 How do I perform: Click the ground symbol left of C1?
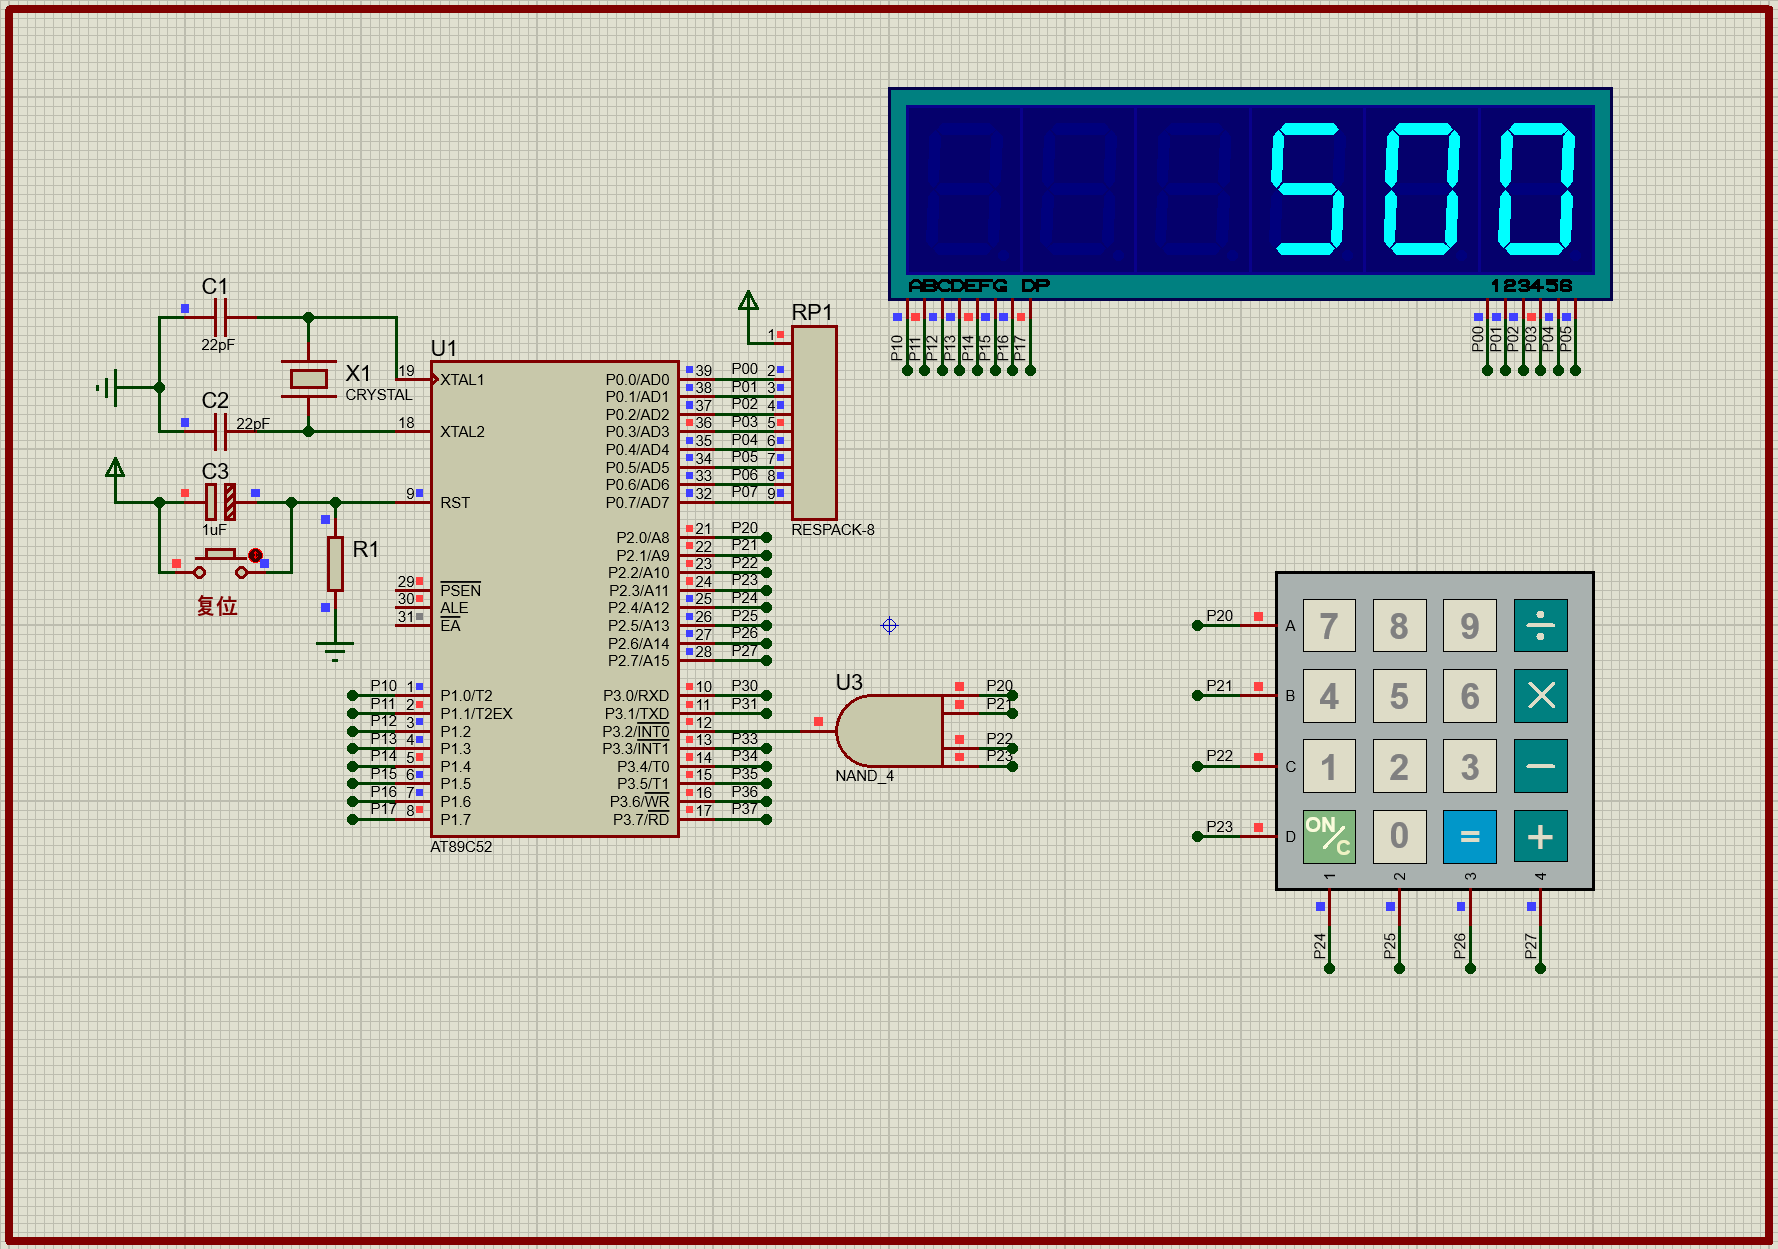tap(108, 387)
